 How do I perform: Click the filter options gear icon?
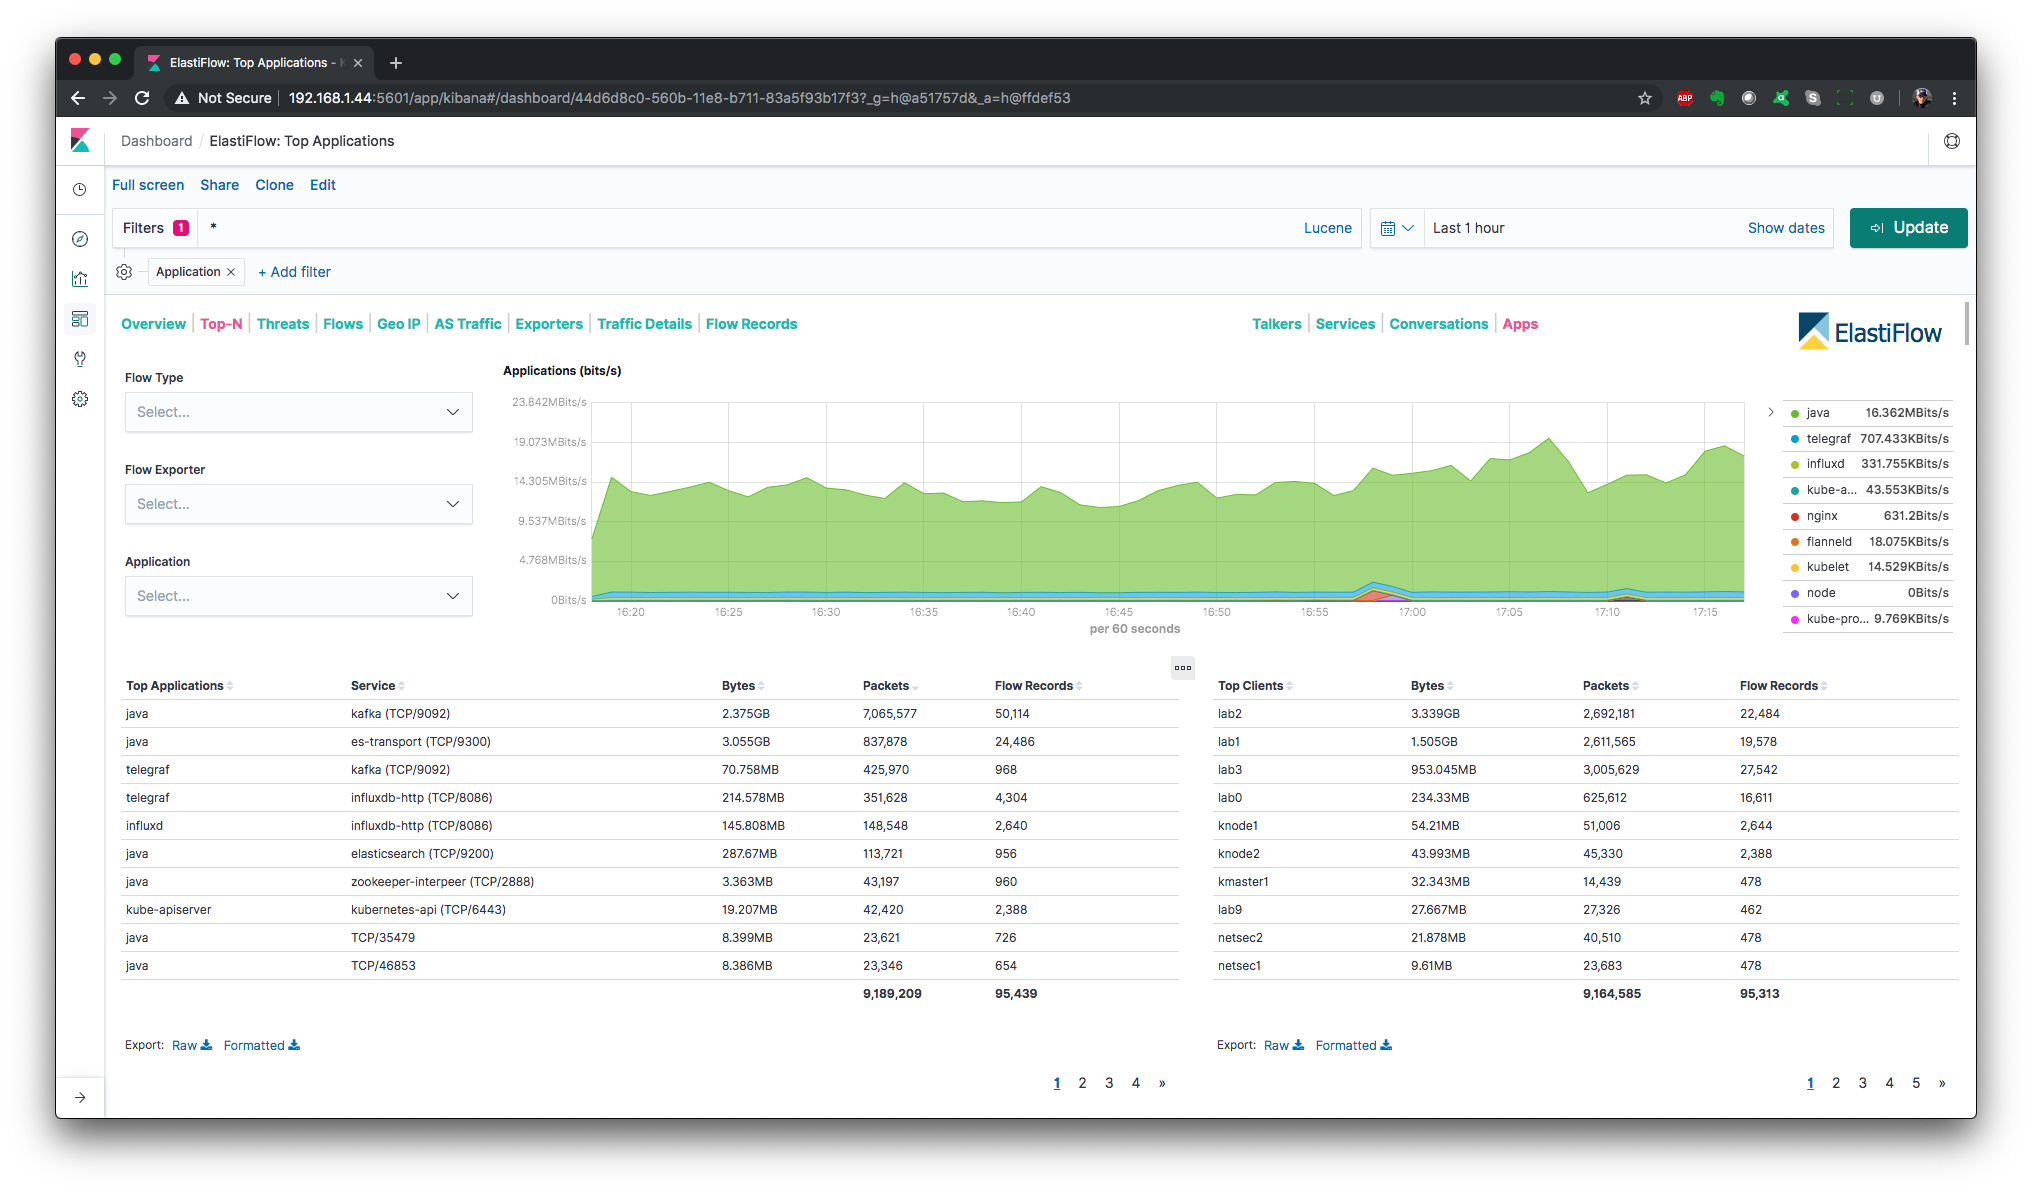pyautogui.click(x=124, y=272)
